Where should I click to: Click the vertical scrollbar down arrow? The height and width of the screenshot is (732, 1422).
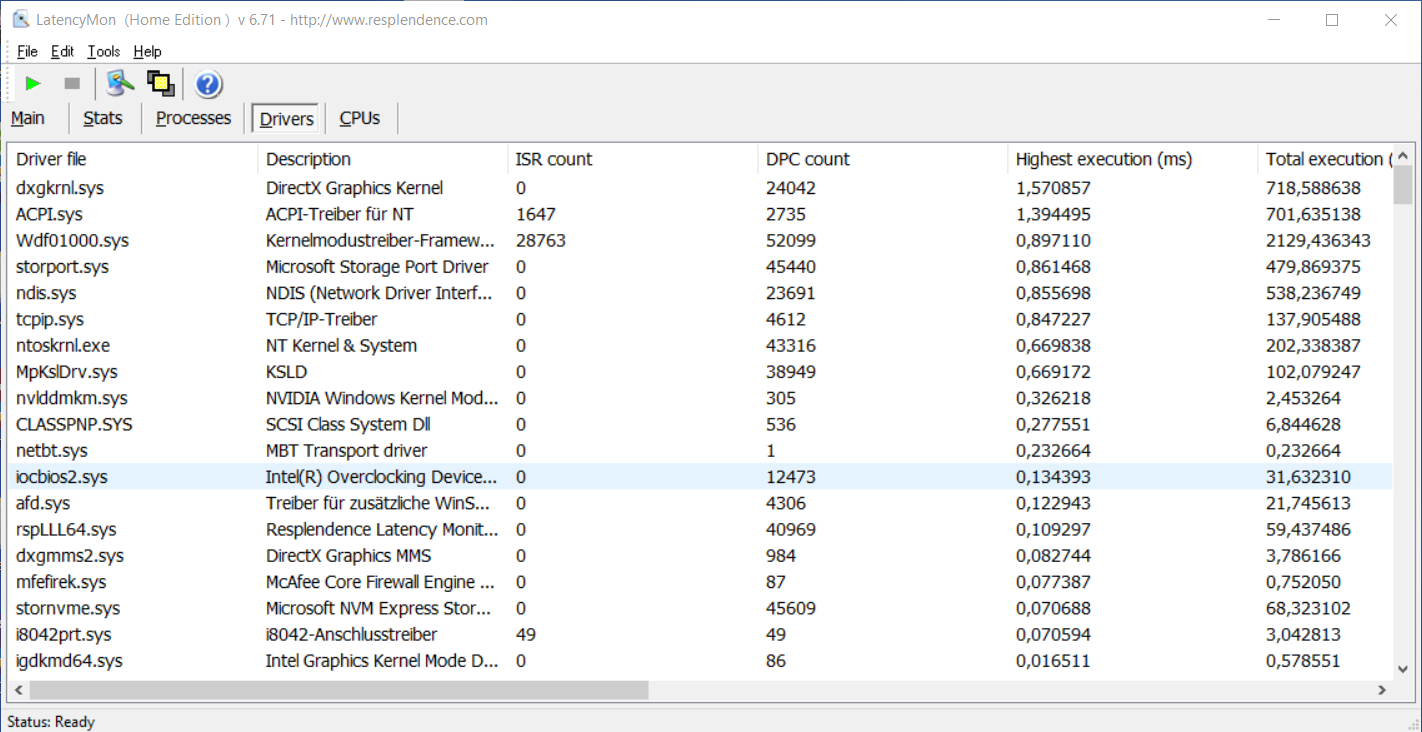pos(1403,670)
